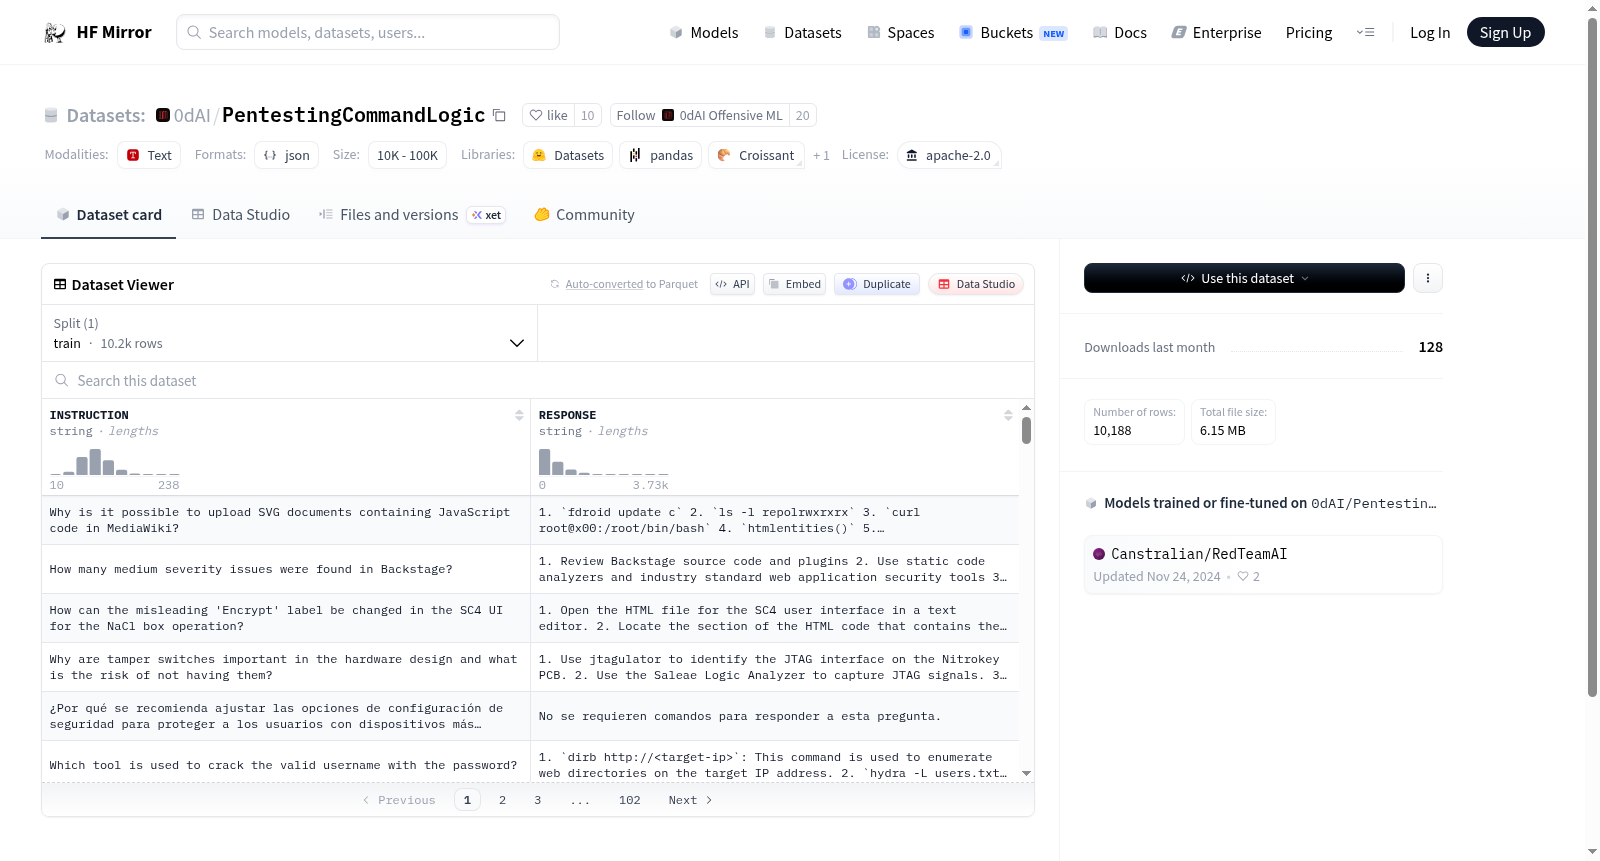Click the PentestingCommandLogic dataset title
The image size is (1600, 861).
pyautogui.click(x=353, y=115)
